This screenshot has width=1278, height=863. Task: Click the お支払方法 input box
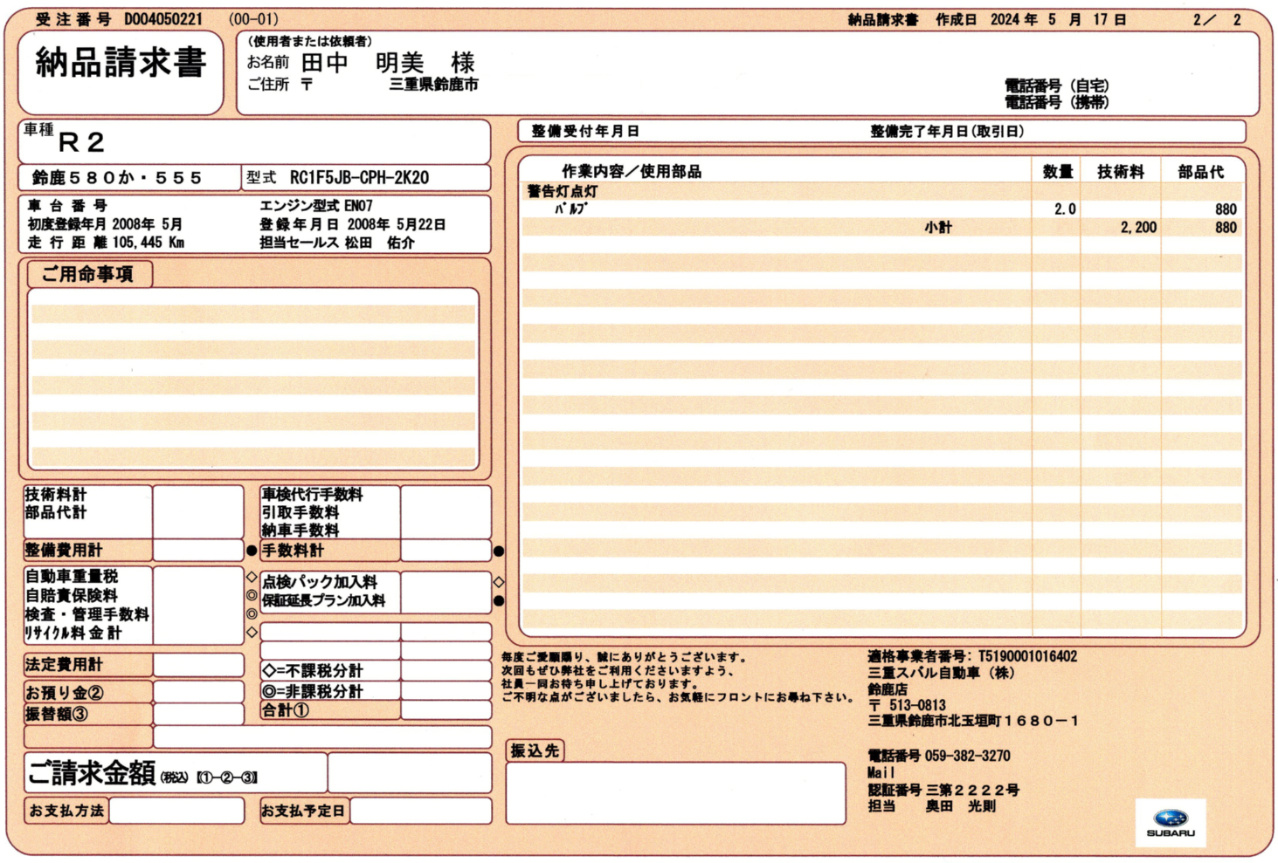click(176, 810)
